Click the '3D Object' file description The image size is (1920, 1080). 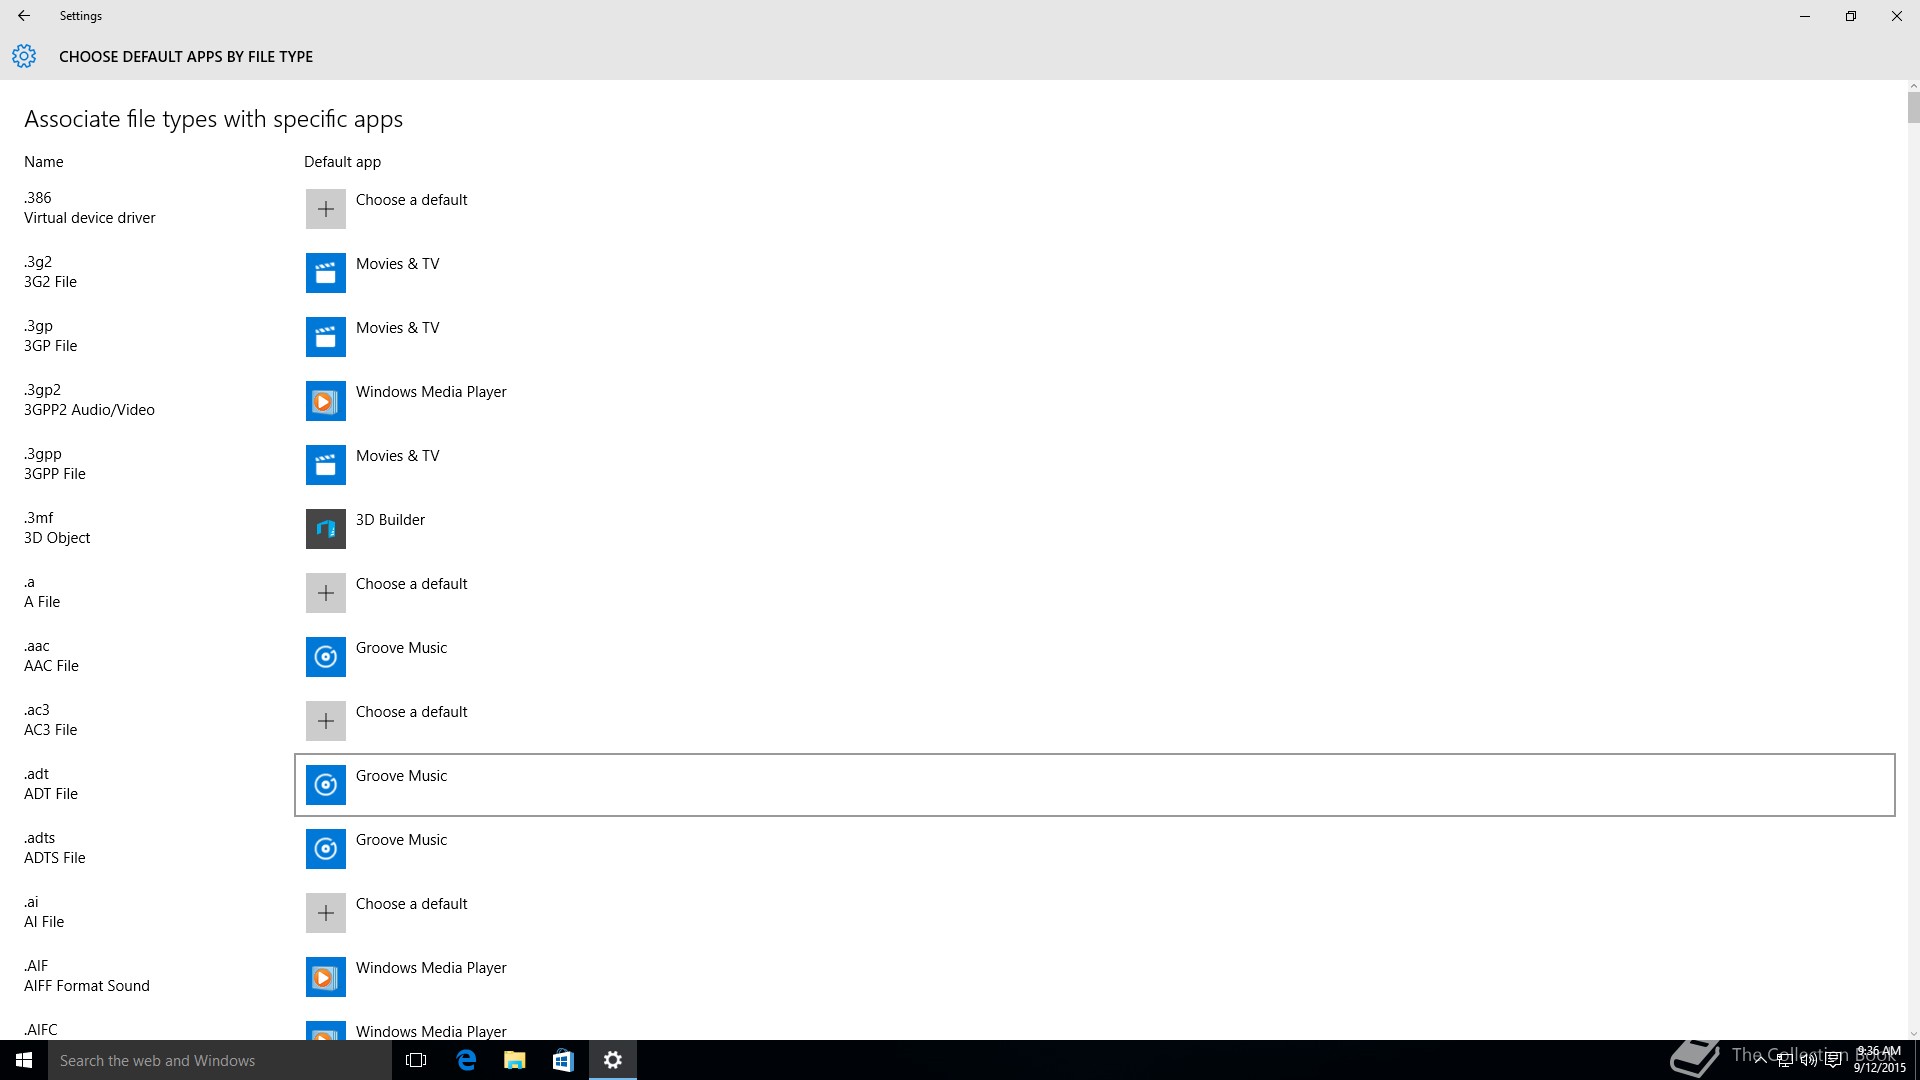(57, 538)
